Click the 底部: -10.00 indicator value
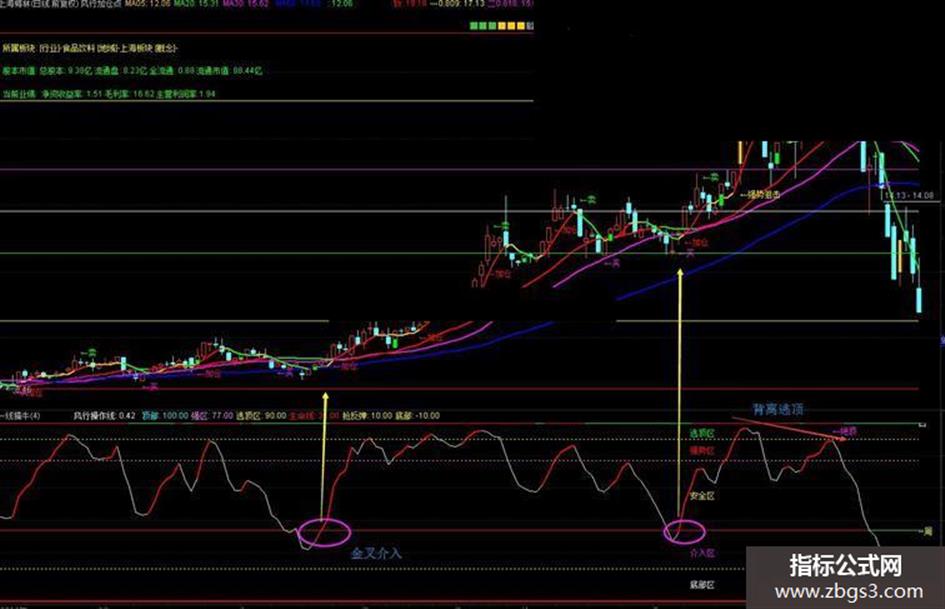 (x=417, y=415)
